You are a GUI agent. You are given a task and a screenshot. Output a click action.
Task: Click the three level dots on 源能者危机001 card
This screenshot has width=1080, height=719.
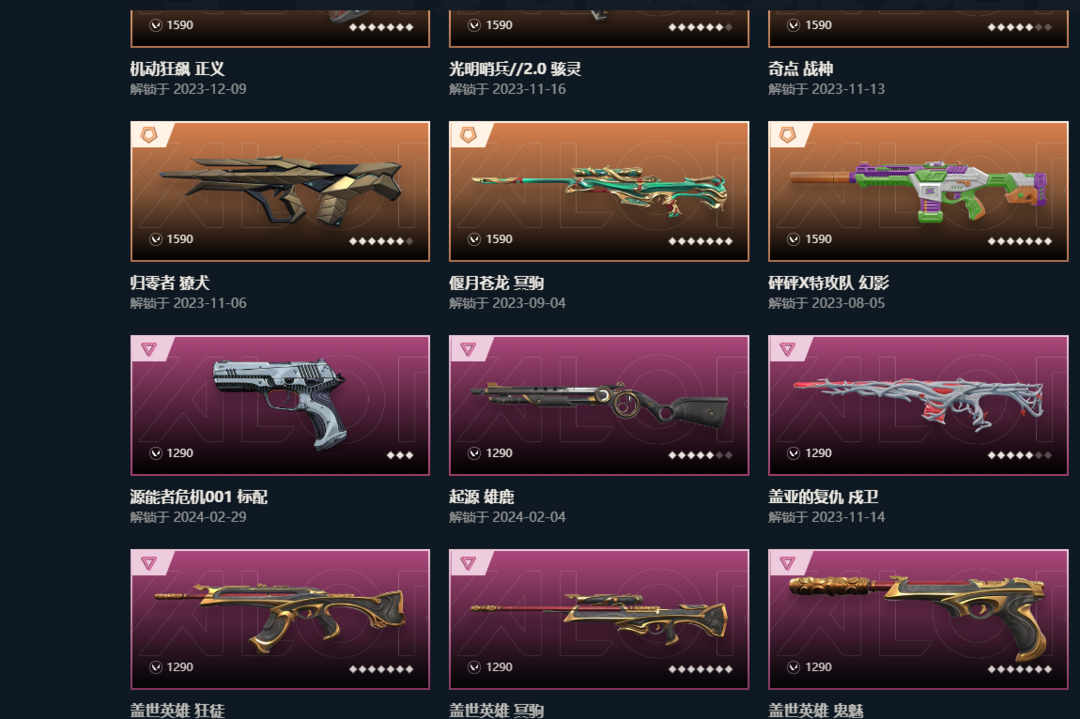tap(399, 455)
